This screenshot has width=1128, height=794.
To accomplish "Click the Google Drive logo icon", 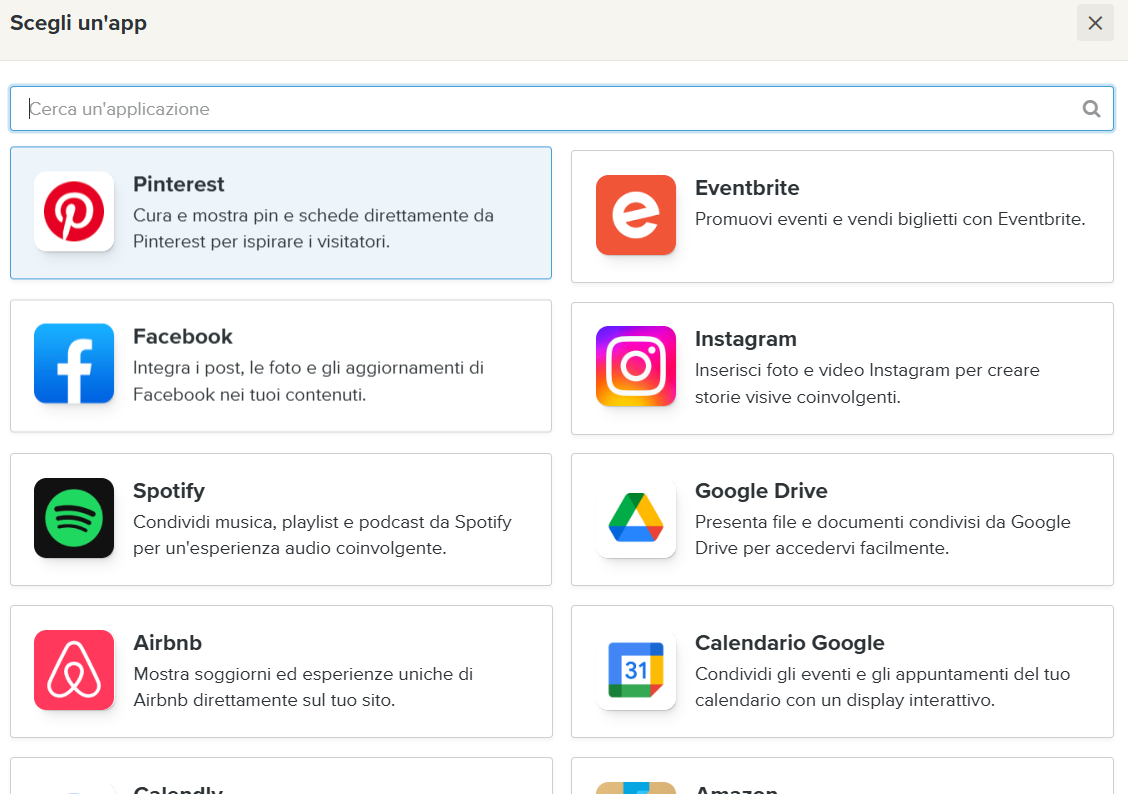I will point(636,518).
